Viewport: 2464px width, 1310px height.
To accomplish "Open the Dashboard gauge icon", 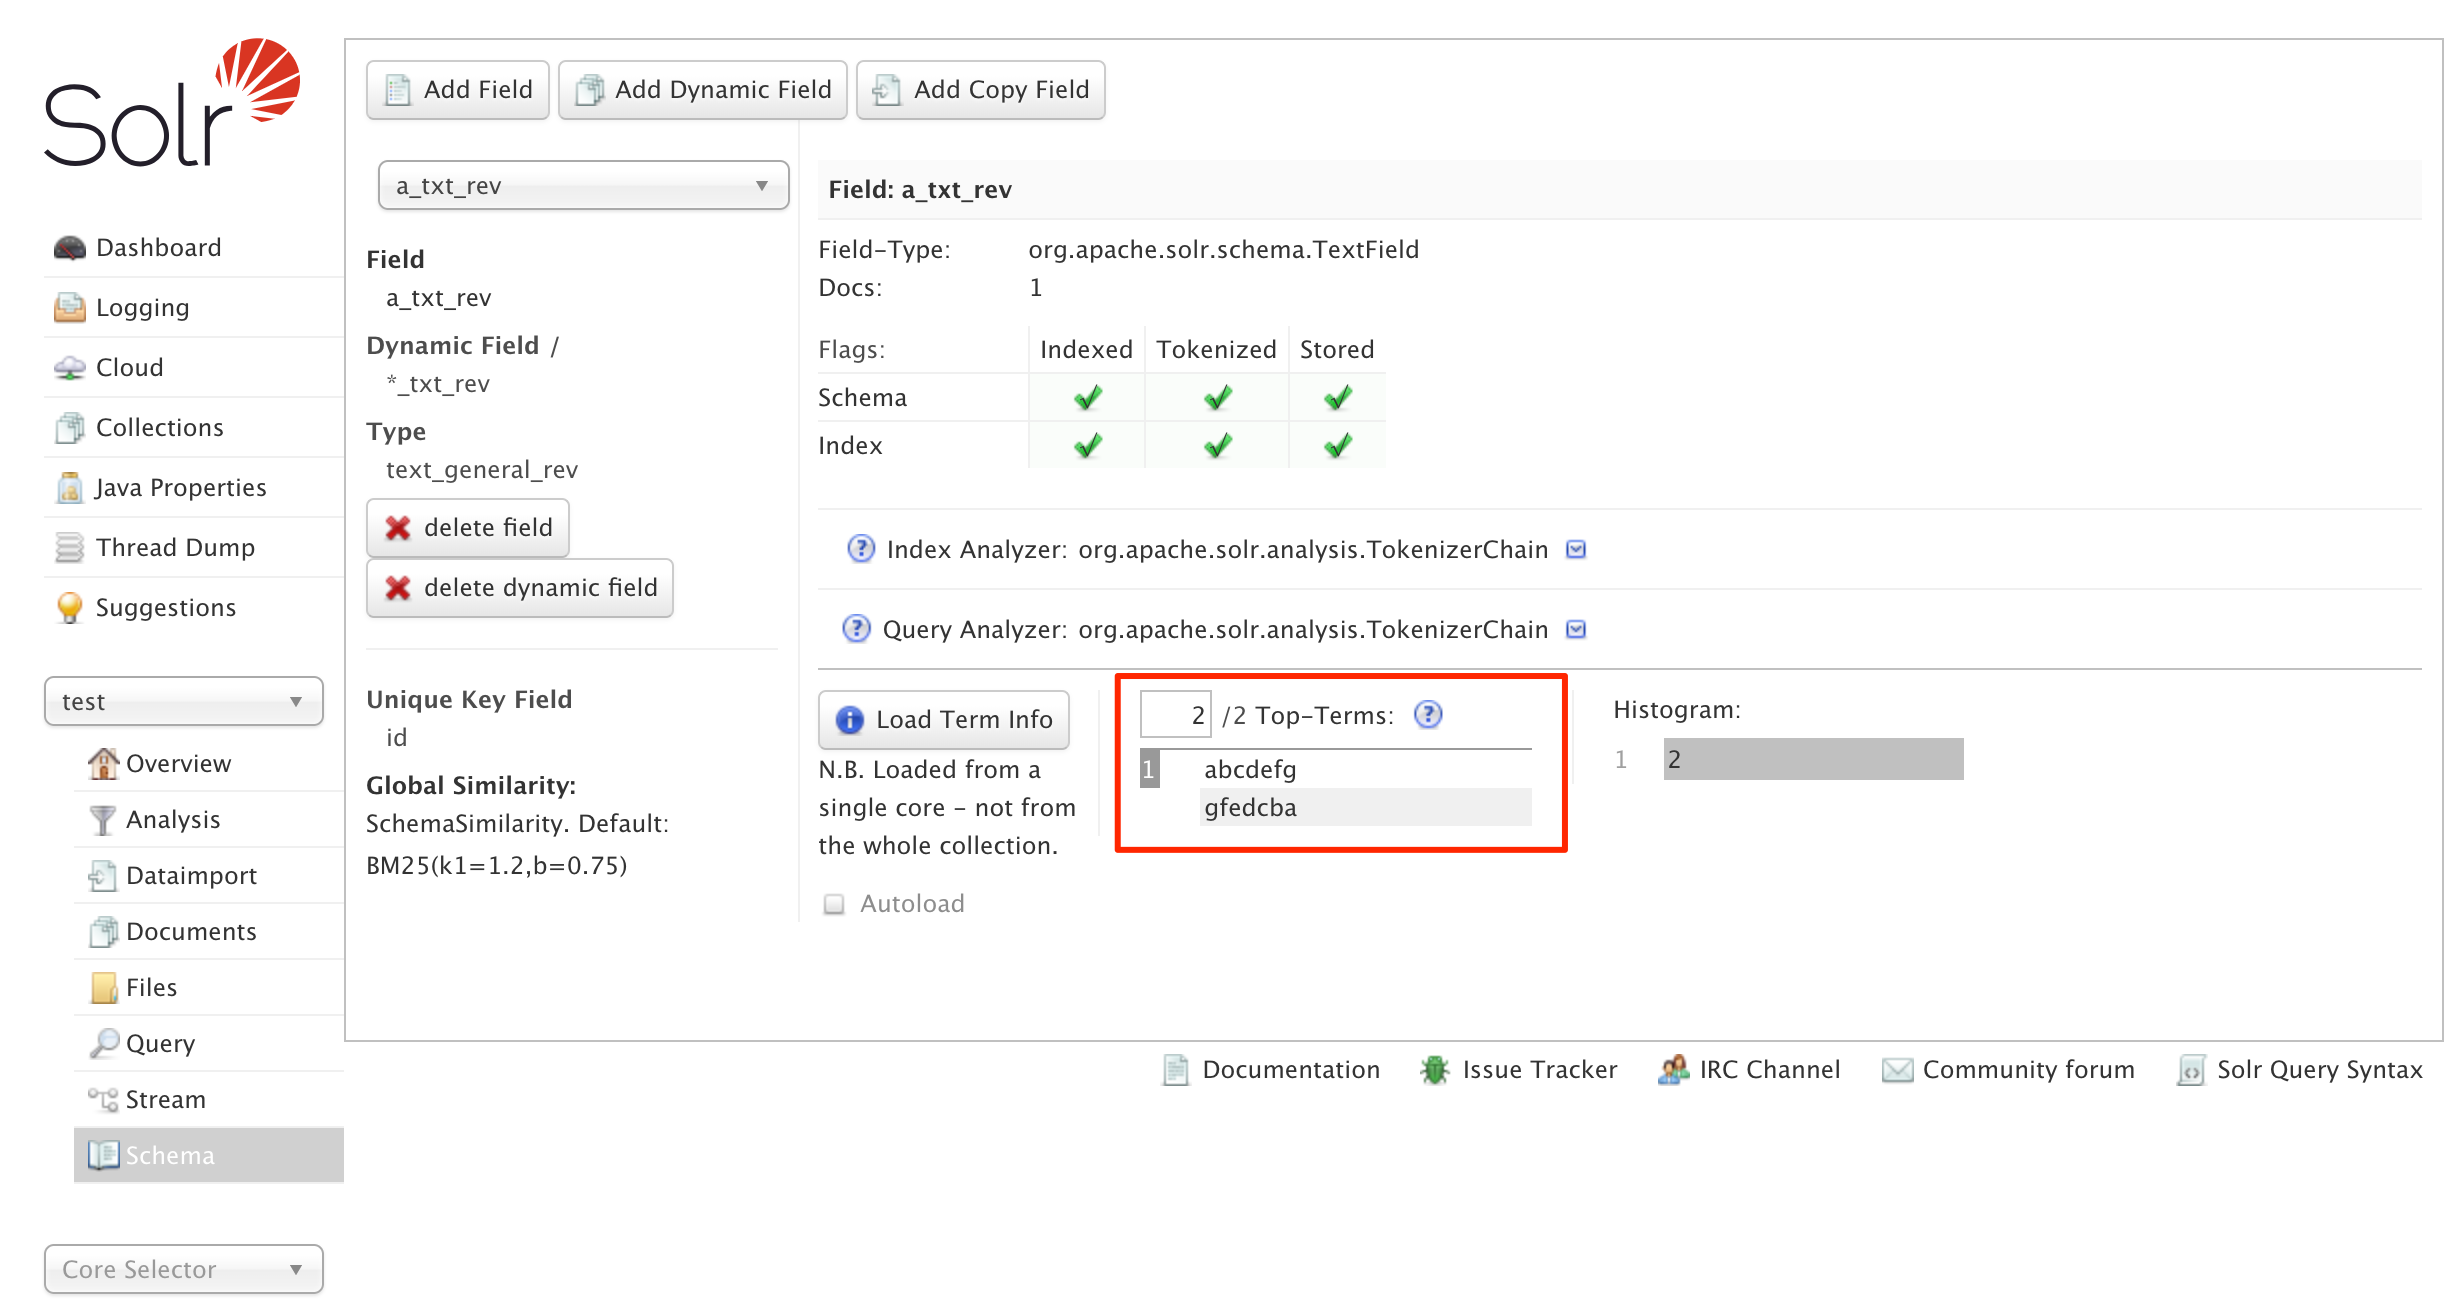I will click(x=69, y=248).
